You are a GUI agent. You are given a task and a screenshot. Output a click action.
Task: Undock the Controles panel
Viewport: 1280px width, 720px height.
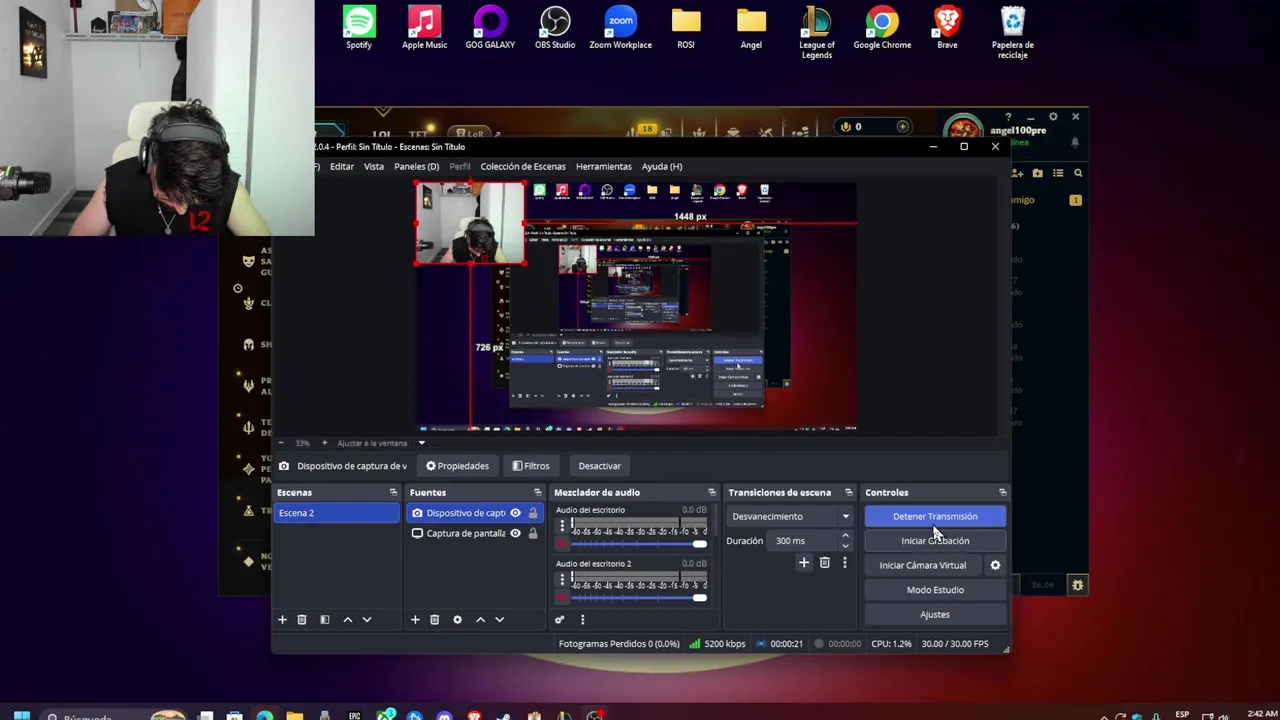click(1002, 492)
